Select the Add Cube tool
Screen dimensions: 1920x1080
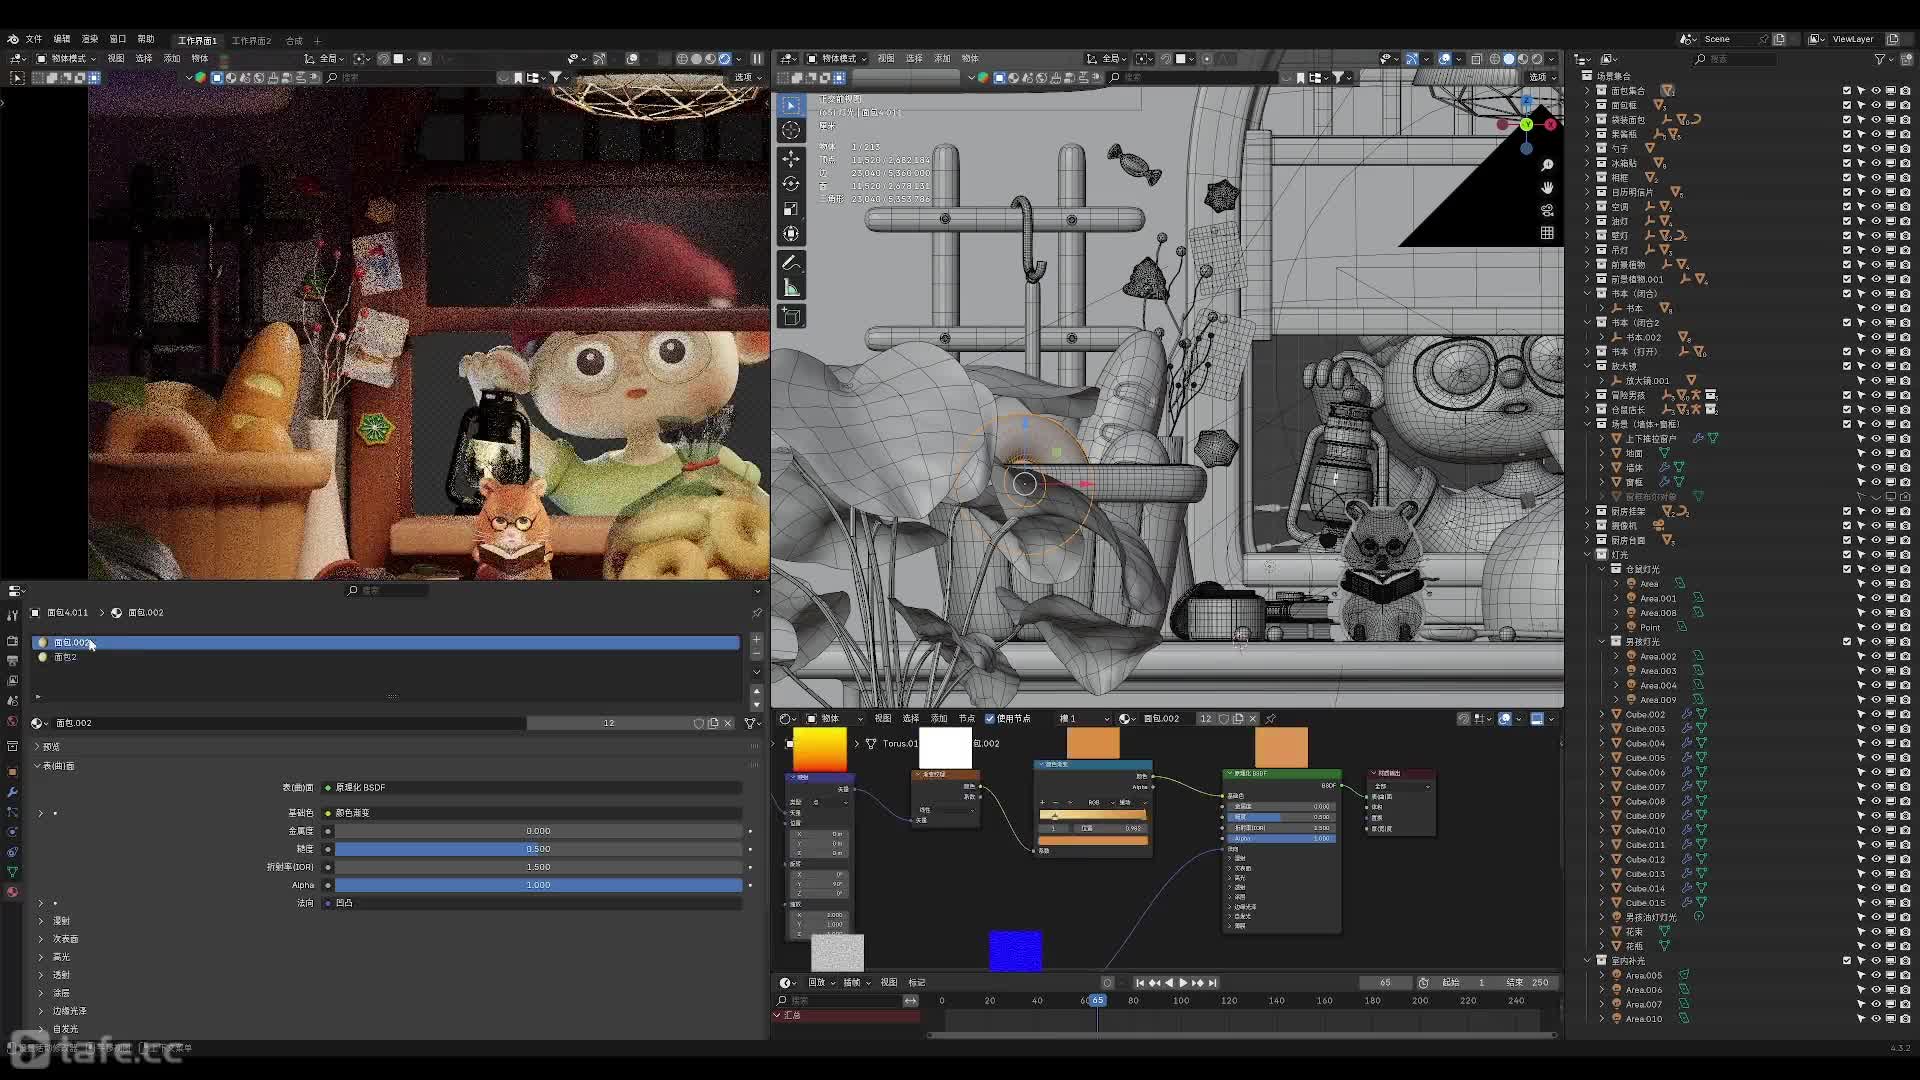[791, 317]
